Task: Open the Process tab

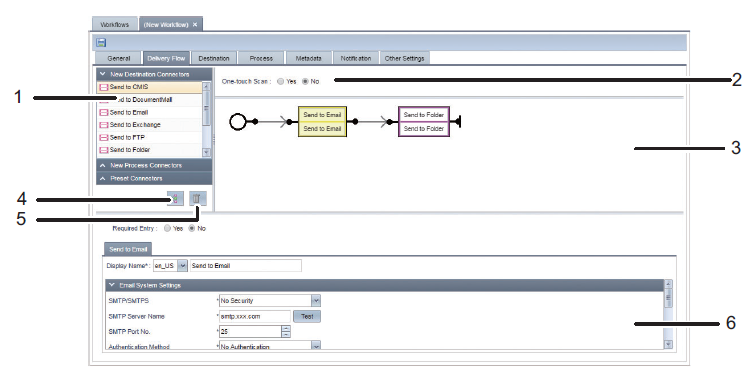Action: click(x=261, y=58)
